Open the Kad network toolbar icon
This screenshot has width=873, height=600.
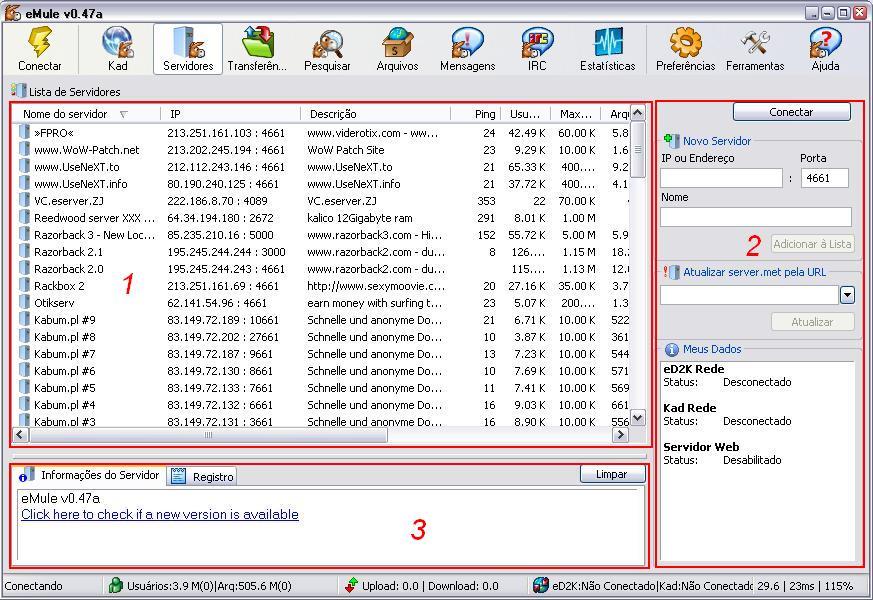click(x=117, y=42)
